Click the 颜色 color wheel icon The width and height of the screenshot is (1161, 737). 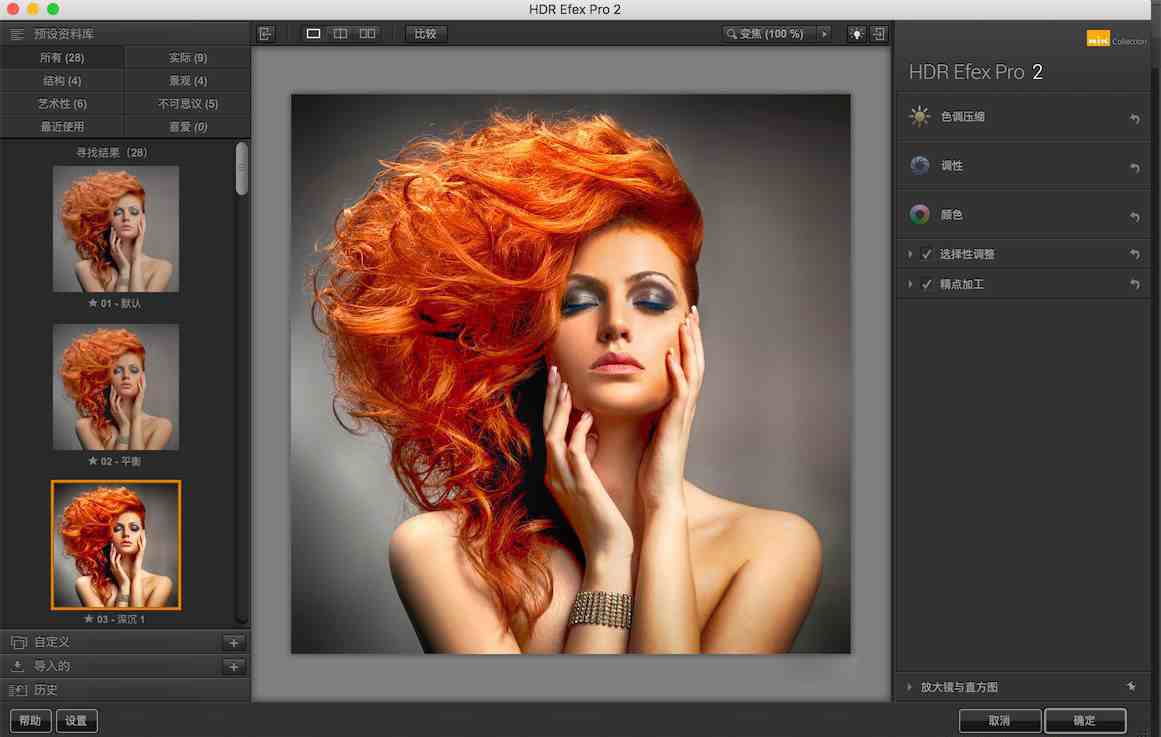(x=920, y=214)
